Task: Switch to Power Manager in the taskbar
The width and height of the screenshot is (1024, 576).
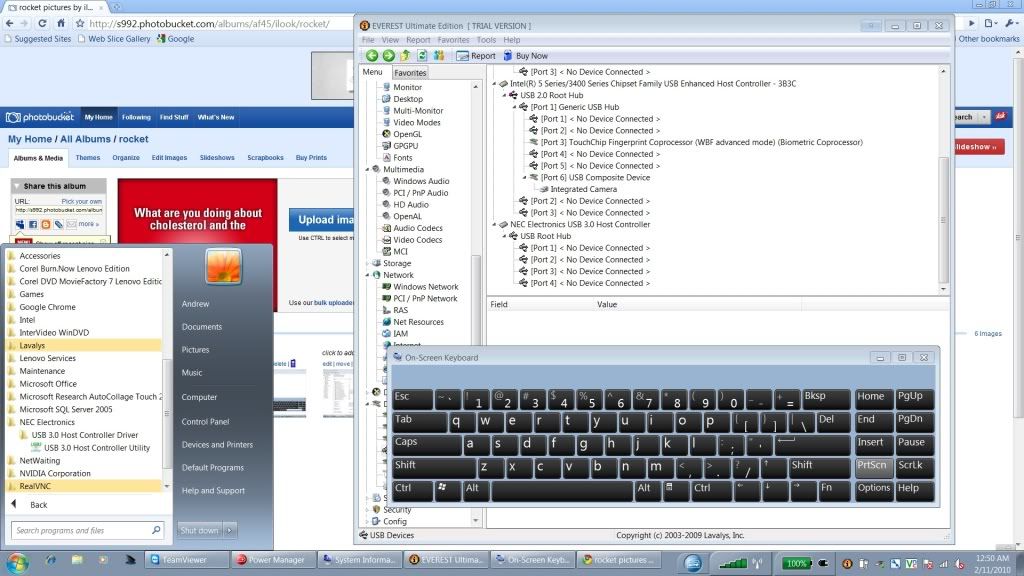Action: coord(273,560)
